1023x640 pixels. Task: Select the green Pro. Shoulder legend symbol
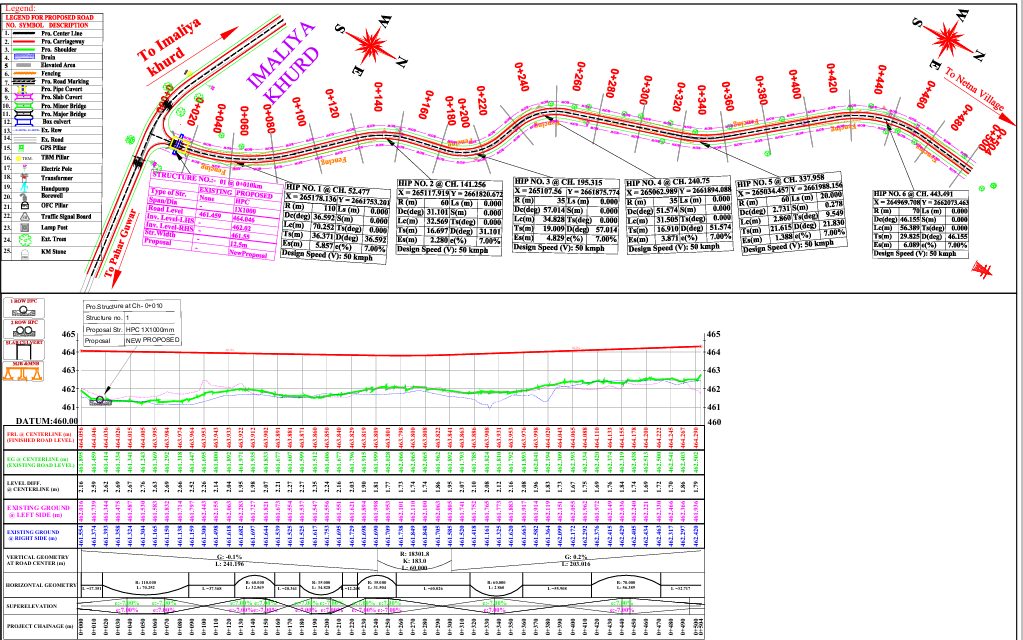[23, 50]
